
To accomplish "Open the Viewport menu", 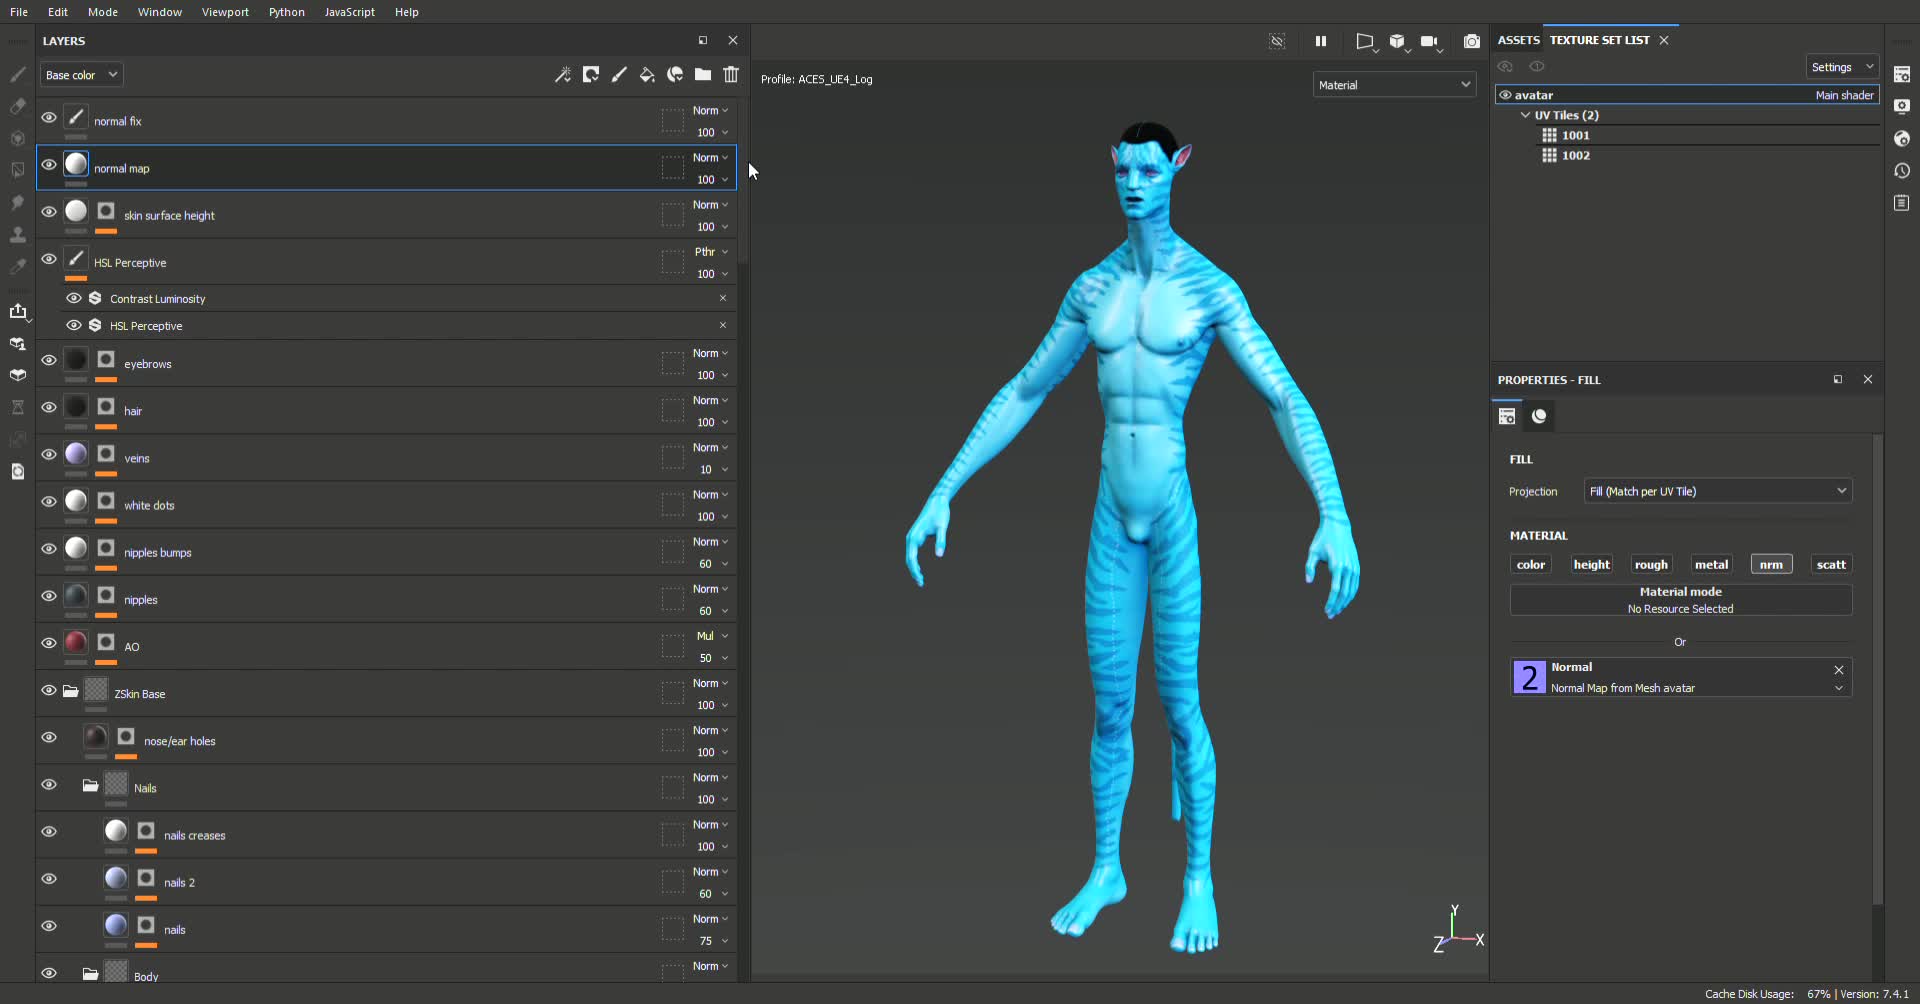I will (225, 12).
